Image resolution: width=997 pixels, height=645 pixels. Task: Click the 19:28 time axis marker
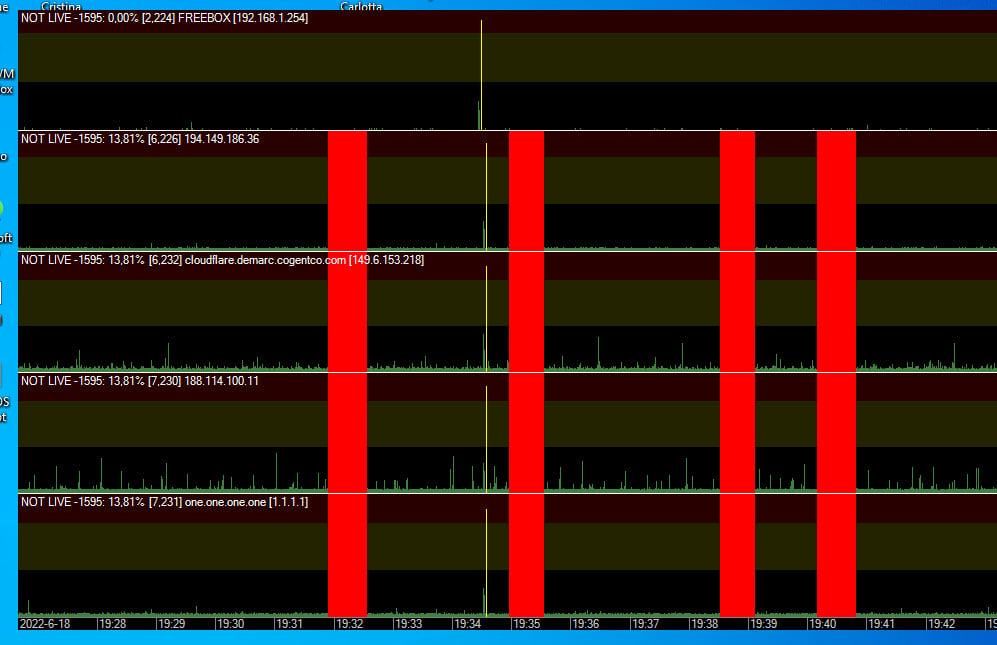click(113, 623)
